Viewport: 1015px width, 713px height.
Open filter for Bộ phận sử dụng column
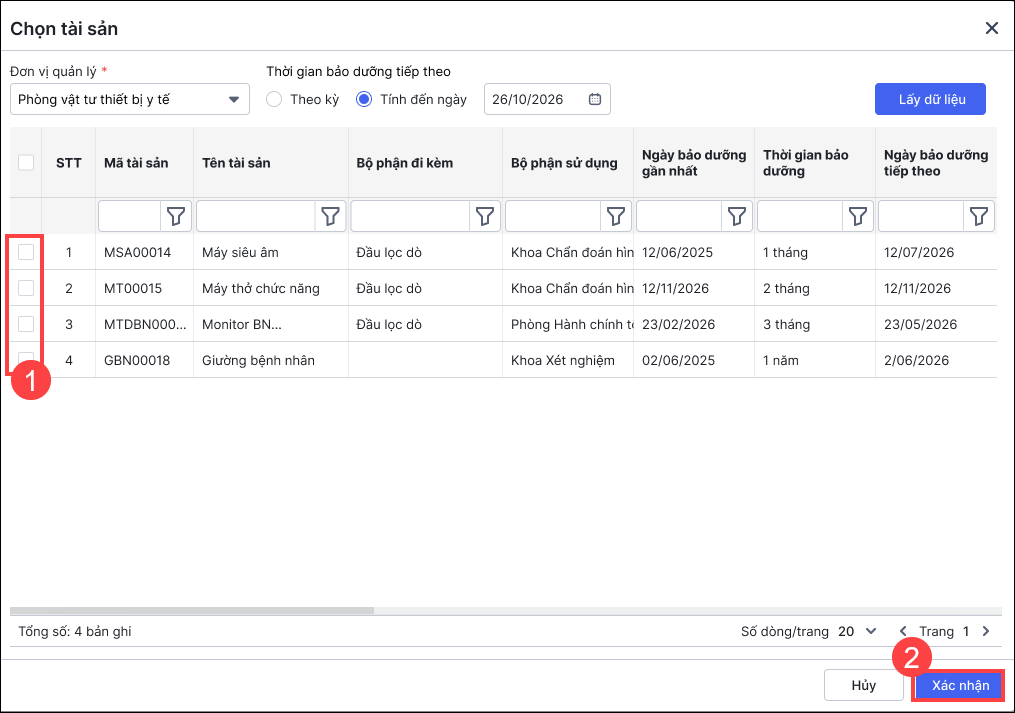616,216
